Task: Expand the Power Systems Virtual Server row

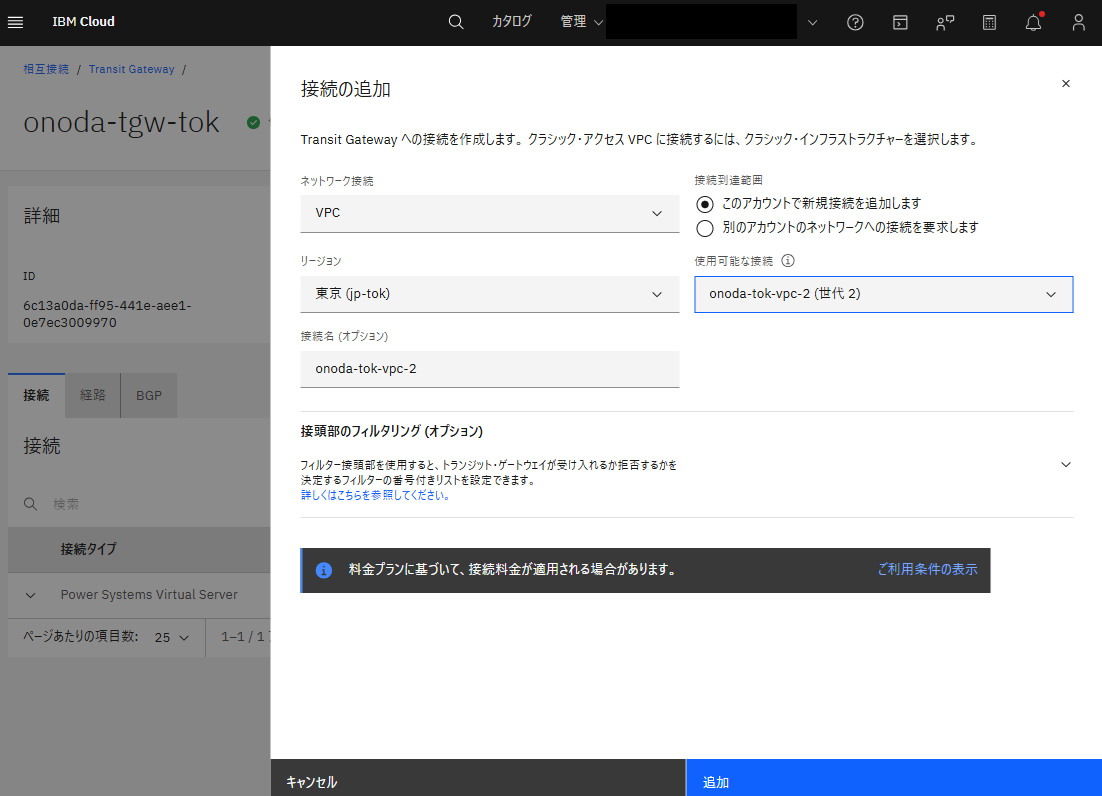Action: pos(30,595)
